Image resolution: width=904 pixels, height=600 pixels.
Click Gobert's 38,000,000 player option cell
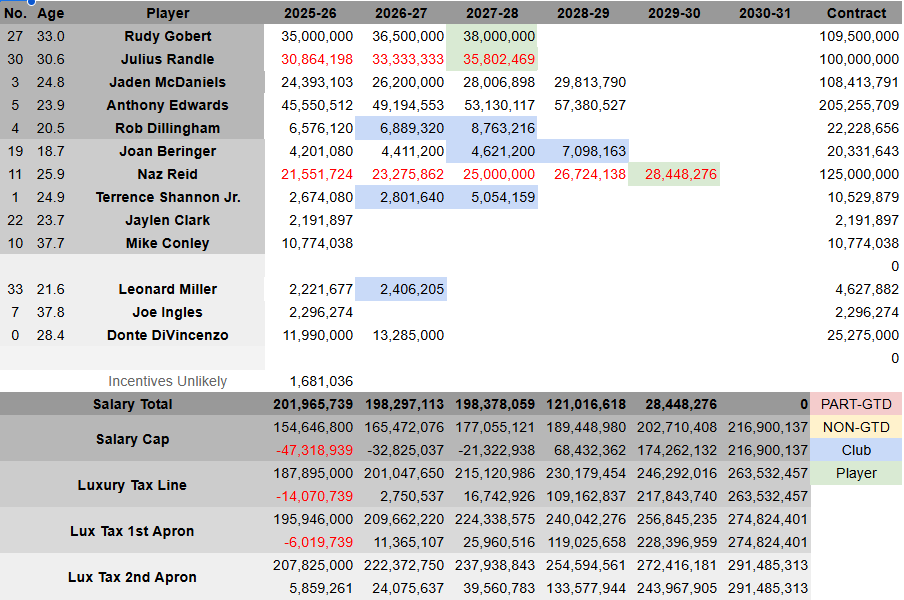tap(492, 36)
